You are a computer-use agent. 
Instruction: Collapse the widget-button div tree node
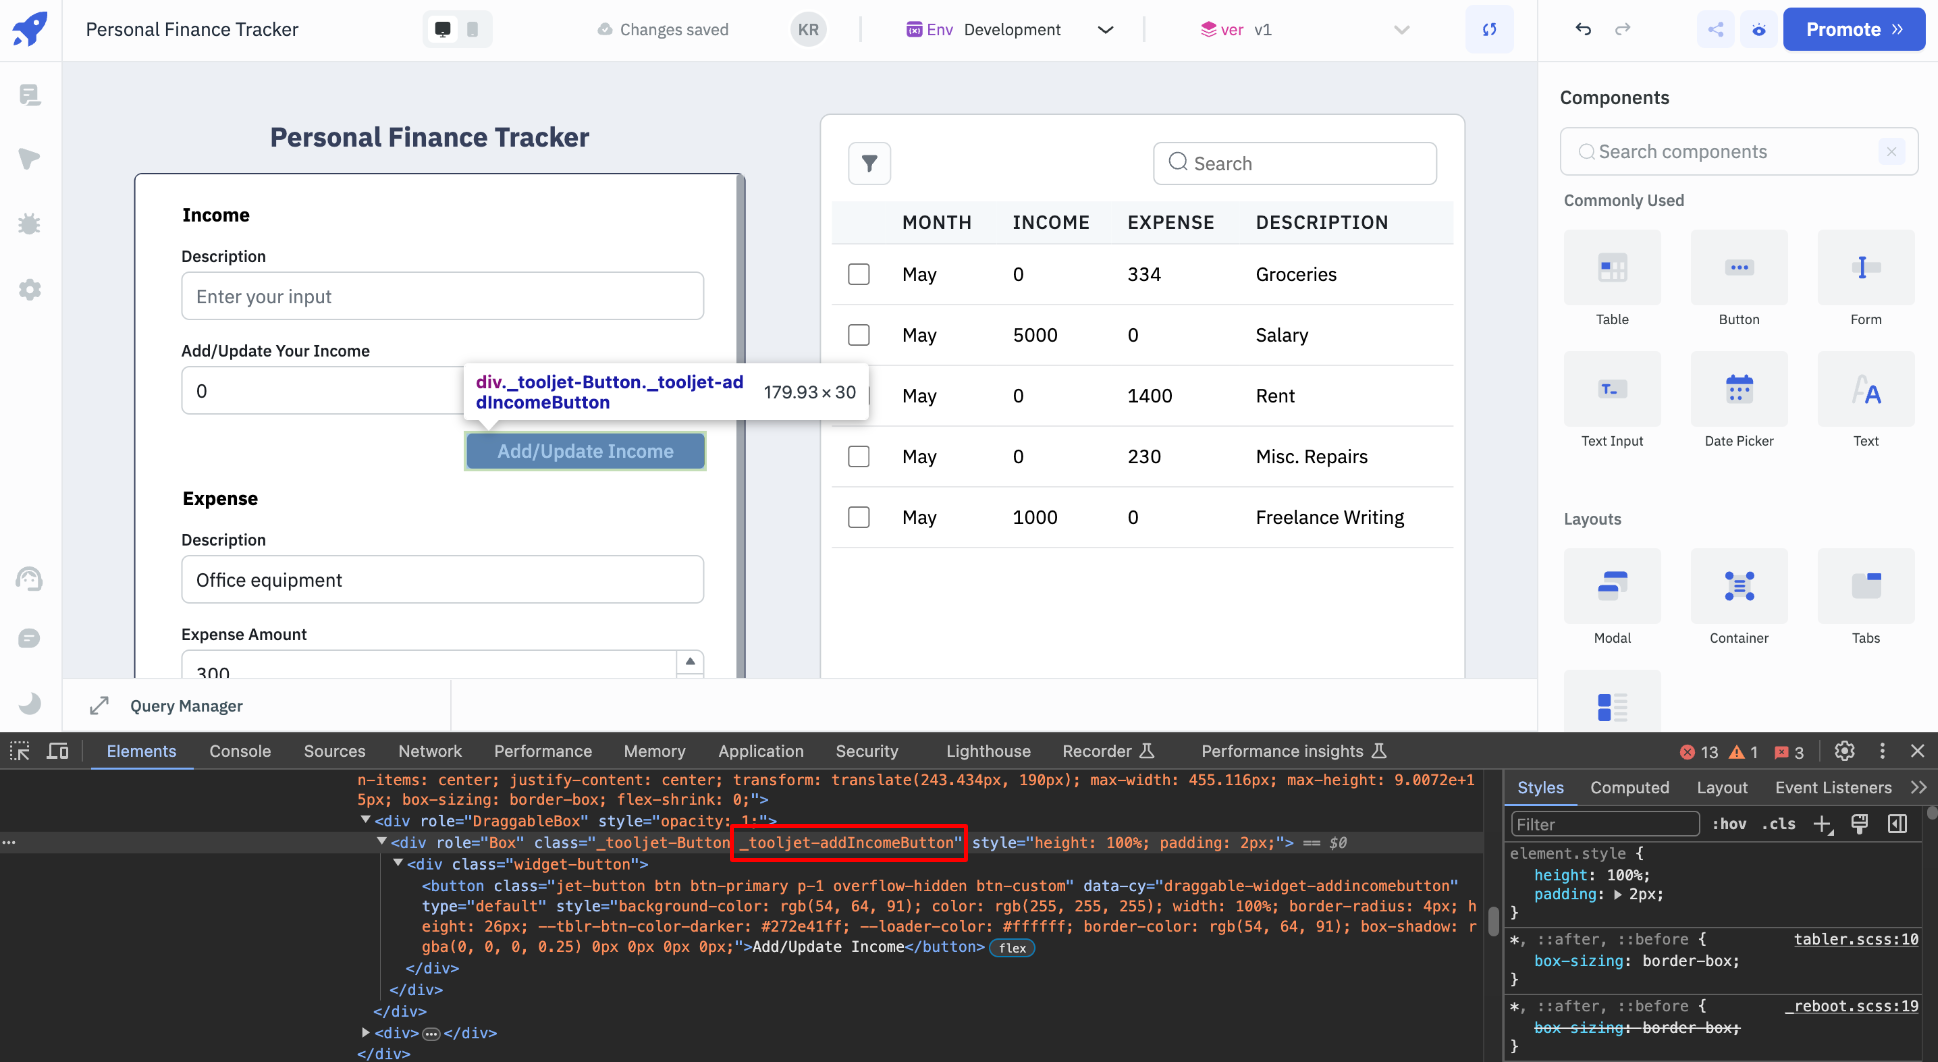coord(398,863)
